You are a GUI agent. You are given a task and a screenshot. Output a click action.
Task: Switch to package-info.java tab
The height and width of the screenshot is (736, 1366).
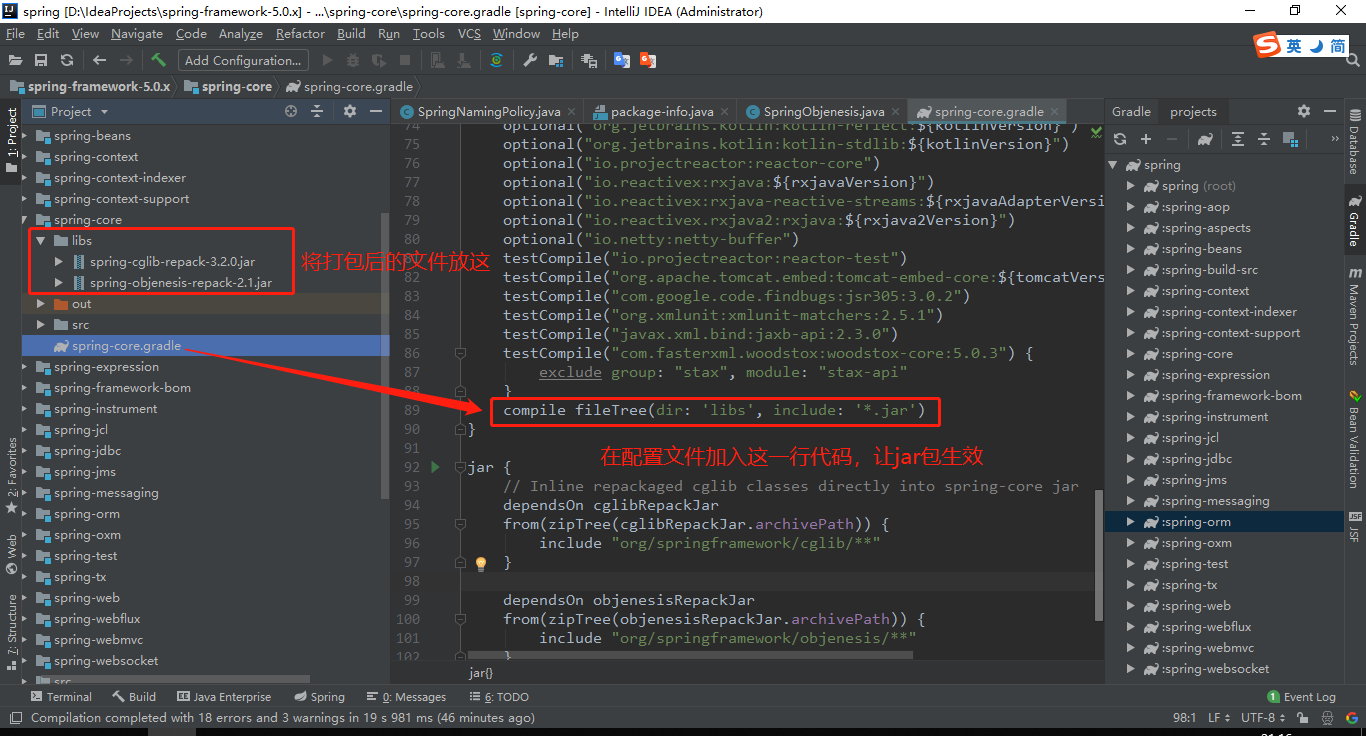pos(662,112)
